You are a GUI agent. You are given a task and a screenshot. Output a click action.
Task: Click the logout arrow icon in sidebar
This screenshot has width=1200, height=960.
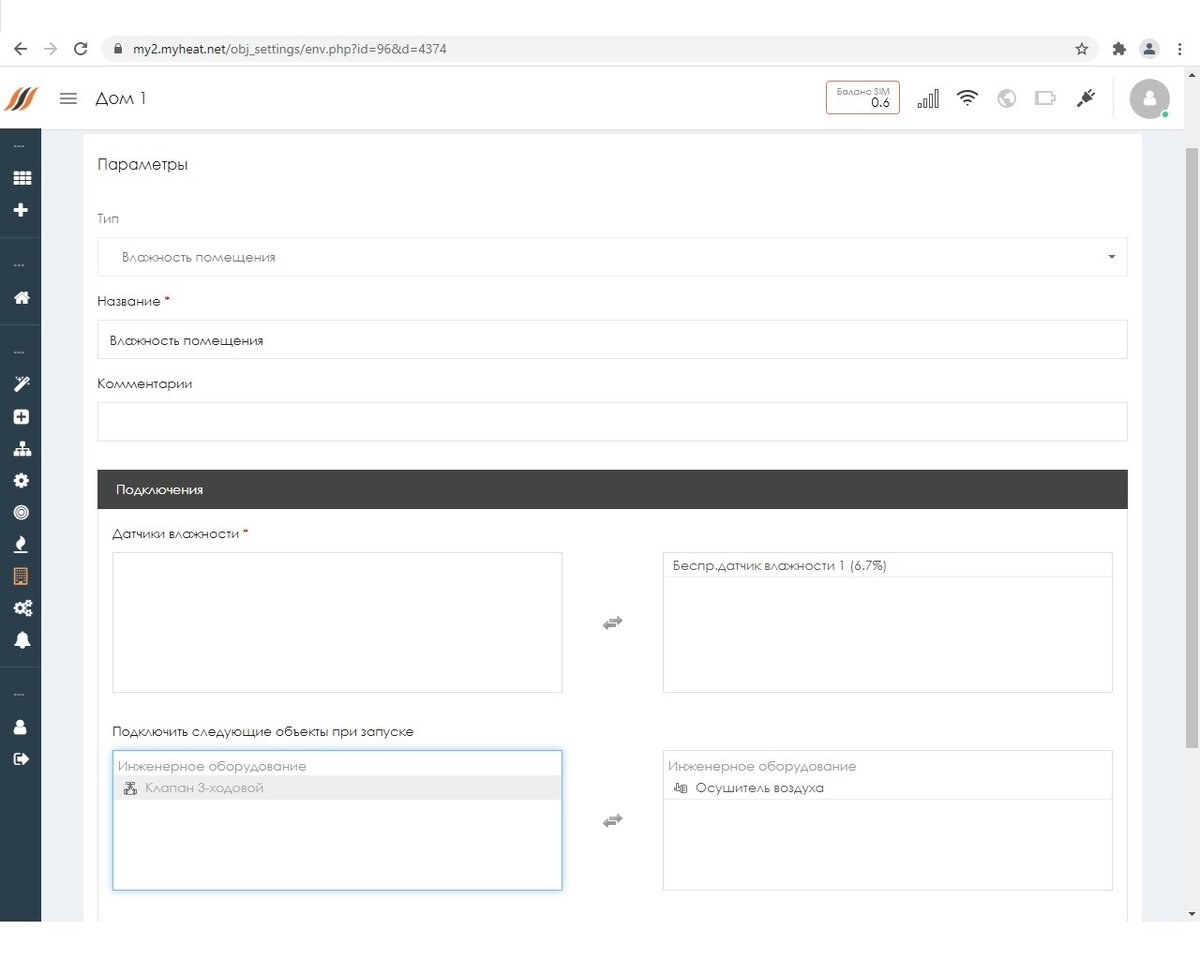pyautogui.click(x=21, y=759)
